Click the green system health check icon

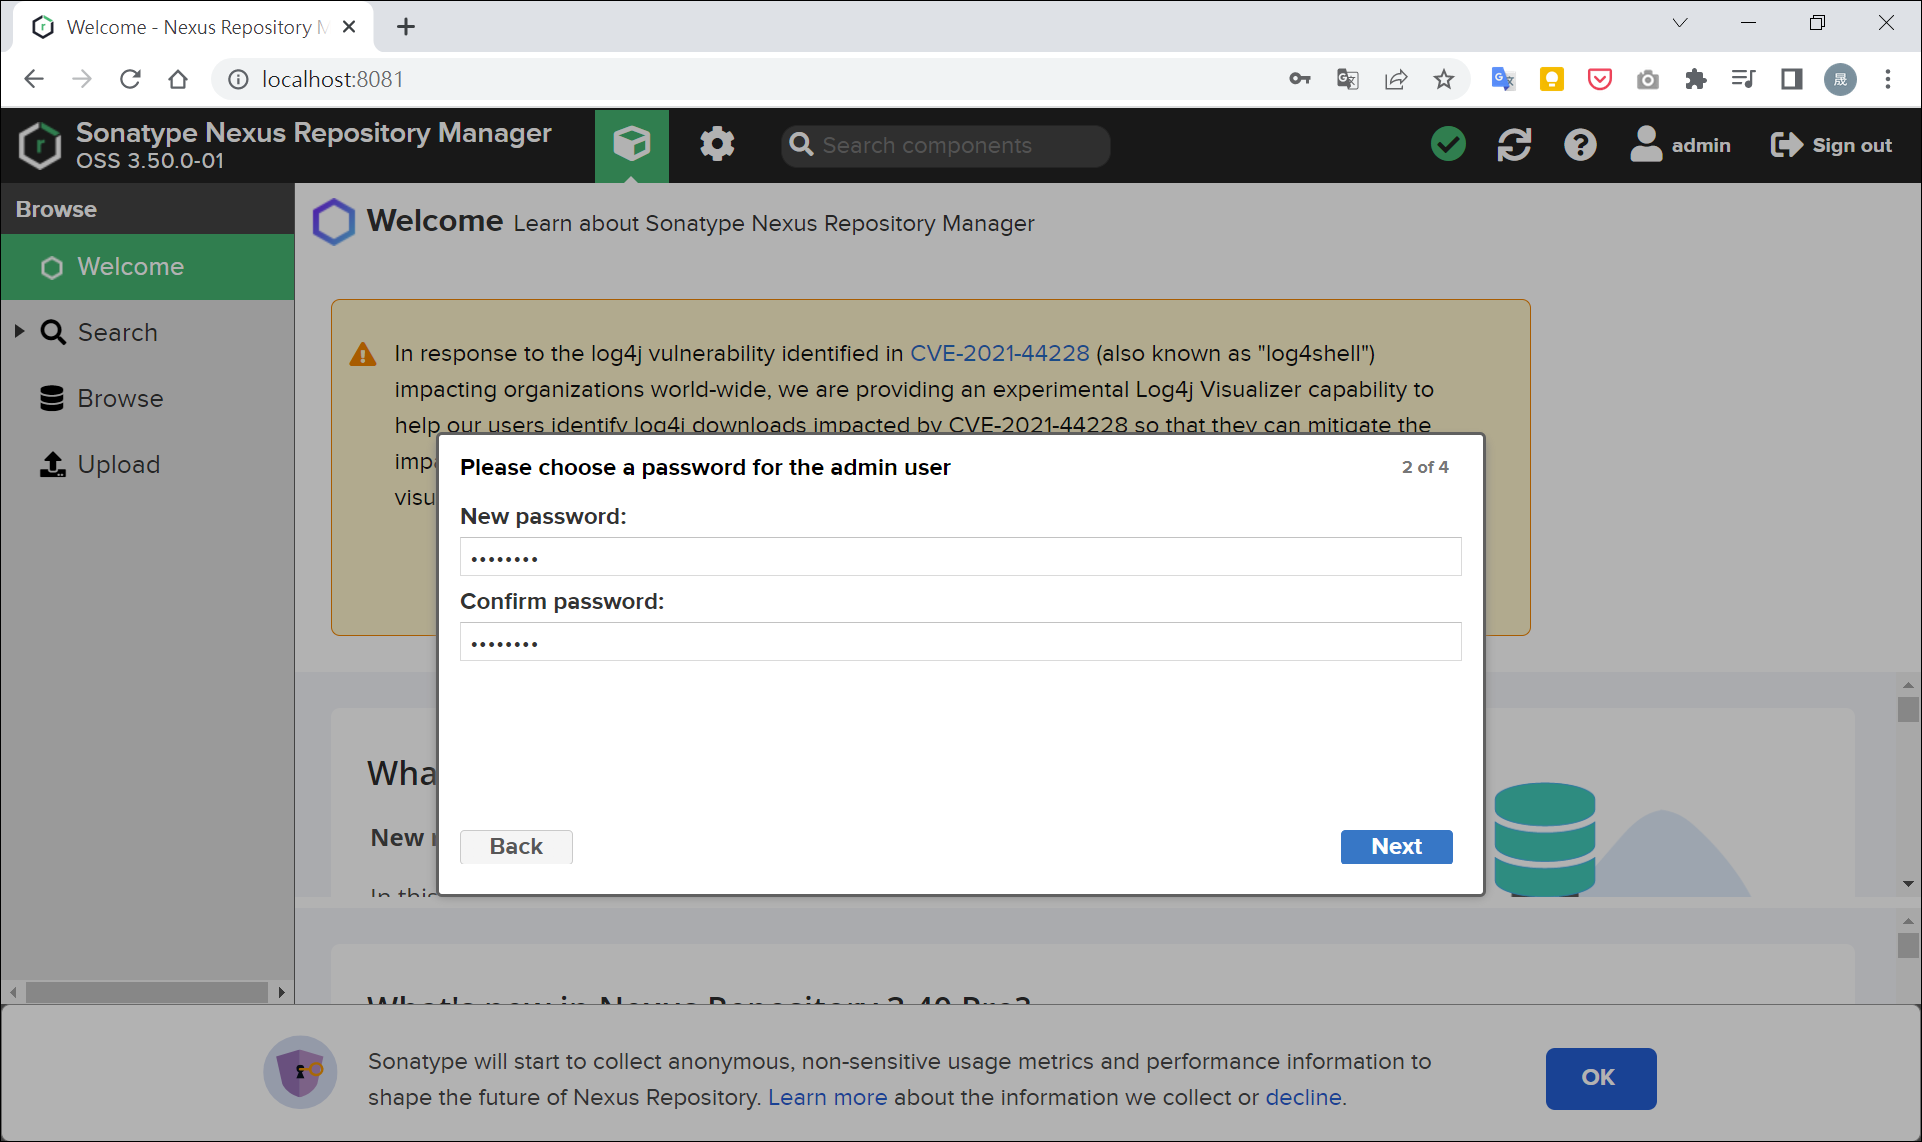pyautogui.click(x=1448, y=144)
